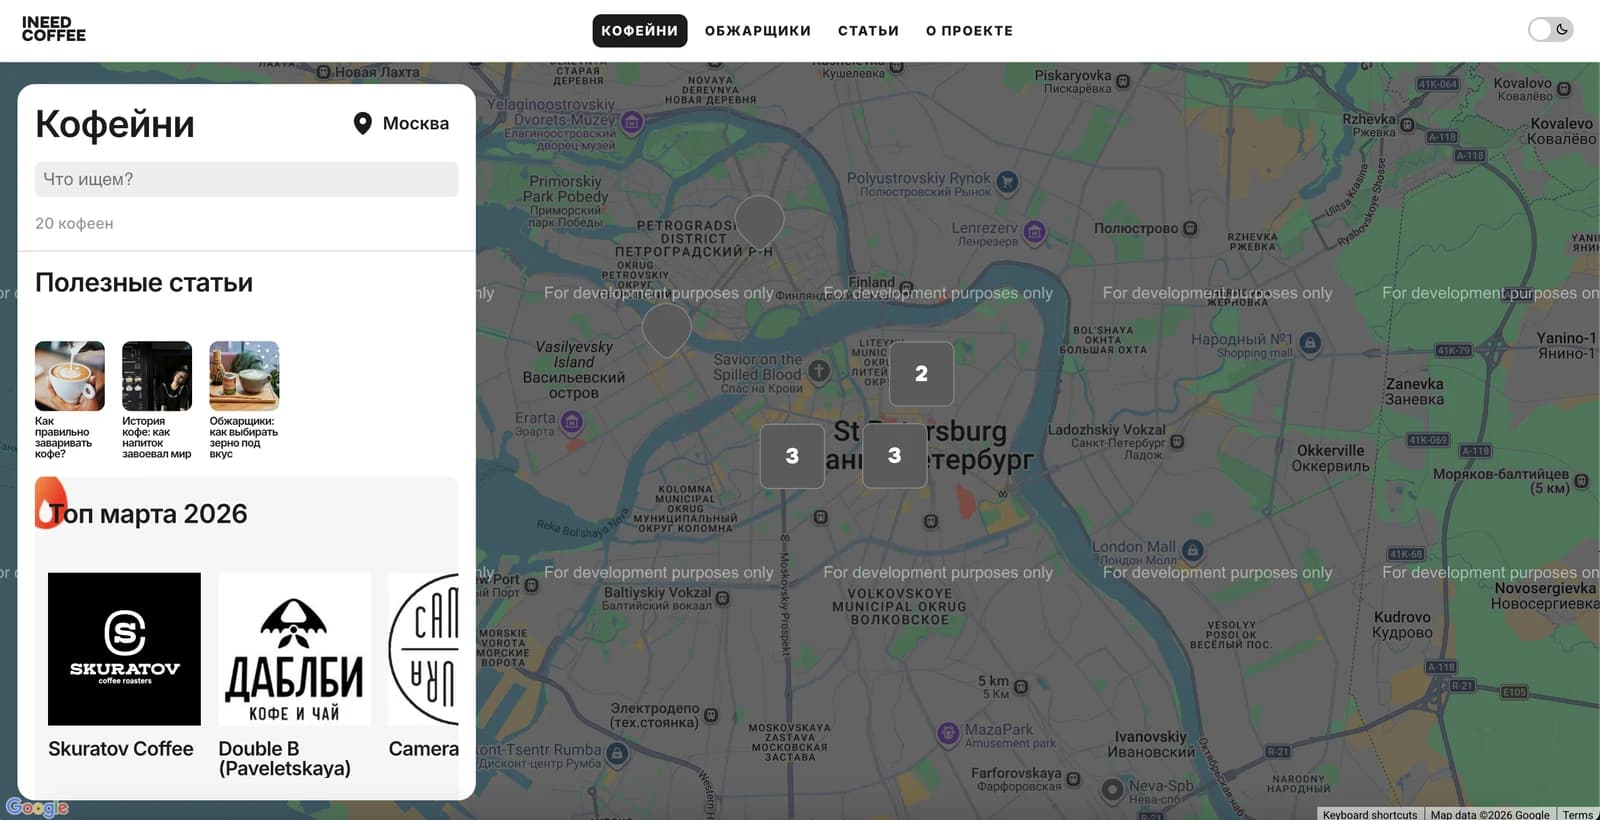The width and height of the screenshot is (1600, 820).
Task: Focus the 'Что ищем?' search field
Action: click(246, 180)
